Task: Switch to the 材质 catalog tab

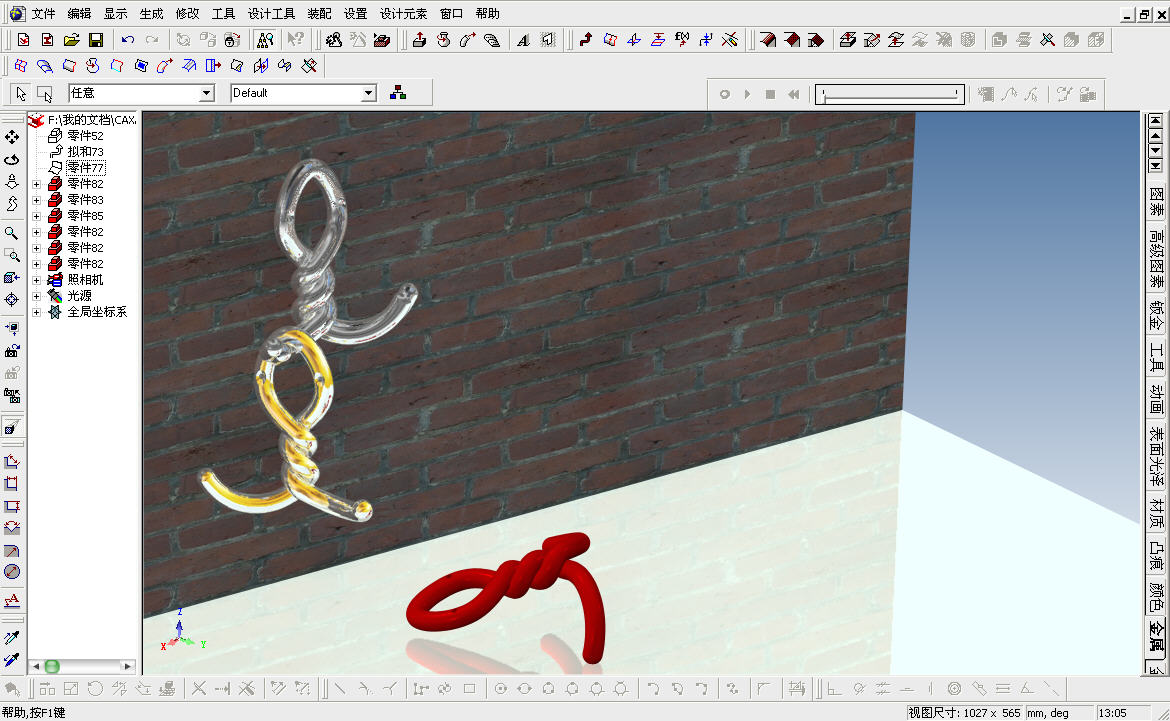Action: [1156, 513]
